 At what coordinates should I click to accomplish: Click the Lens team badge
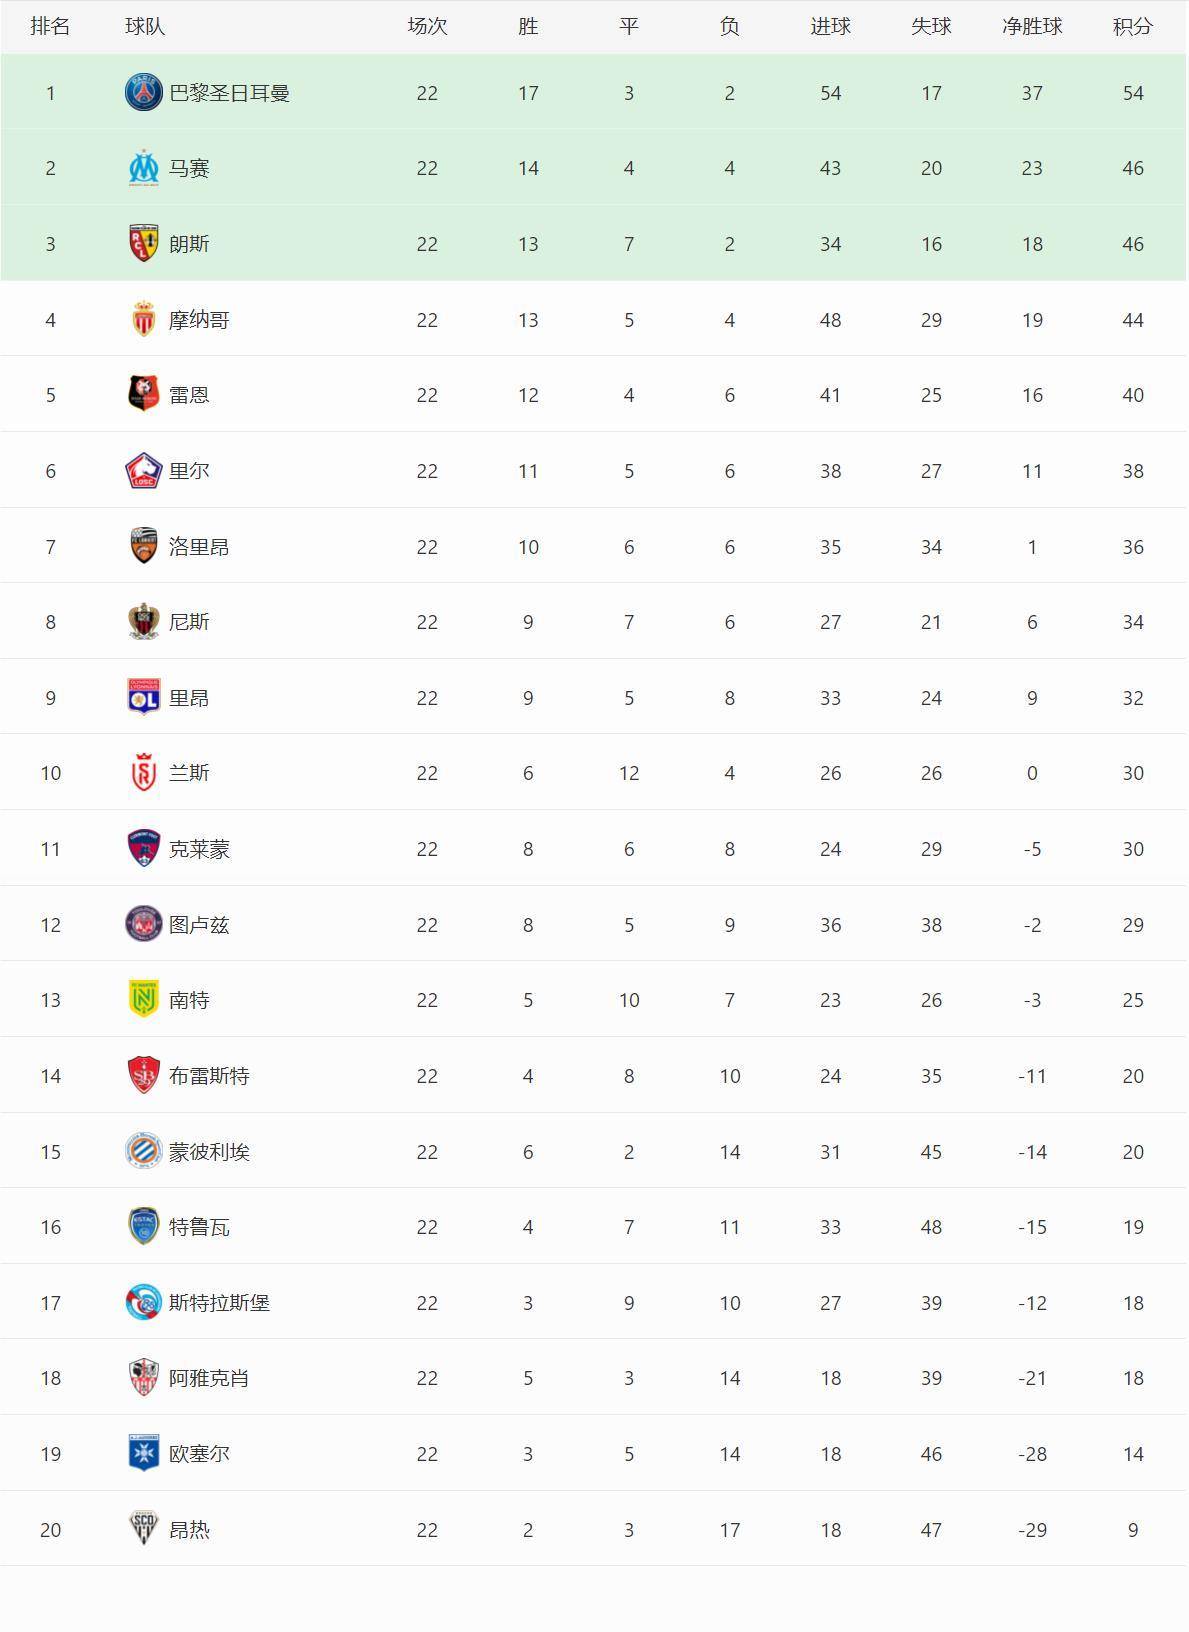(x=144, y=244)
